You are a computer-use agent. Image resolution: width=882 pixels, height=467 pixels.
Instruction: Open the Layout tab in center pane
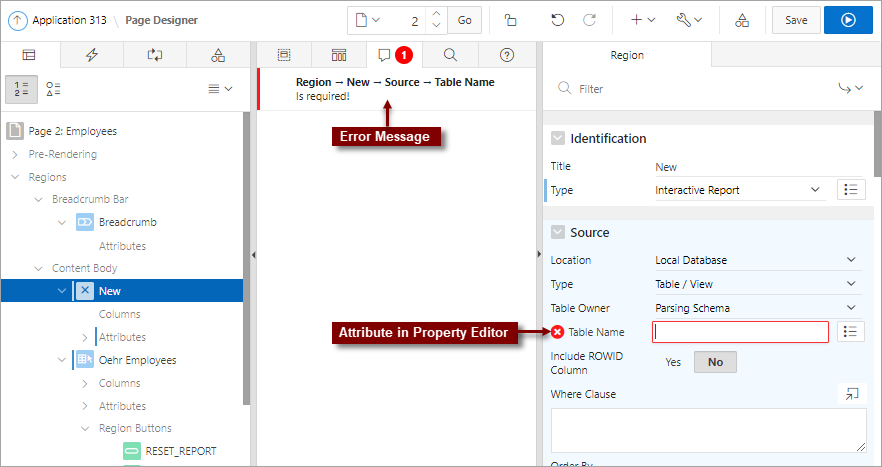pyautogui.click(x=284, y=55)
